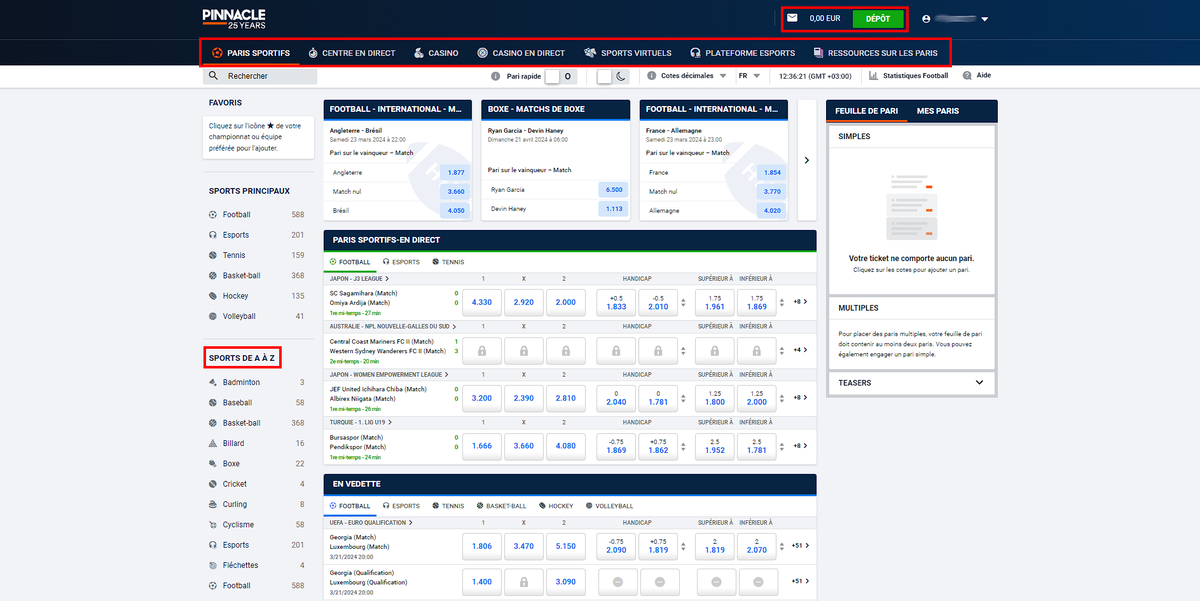Open the Sports virtuels section

628,53
